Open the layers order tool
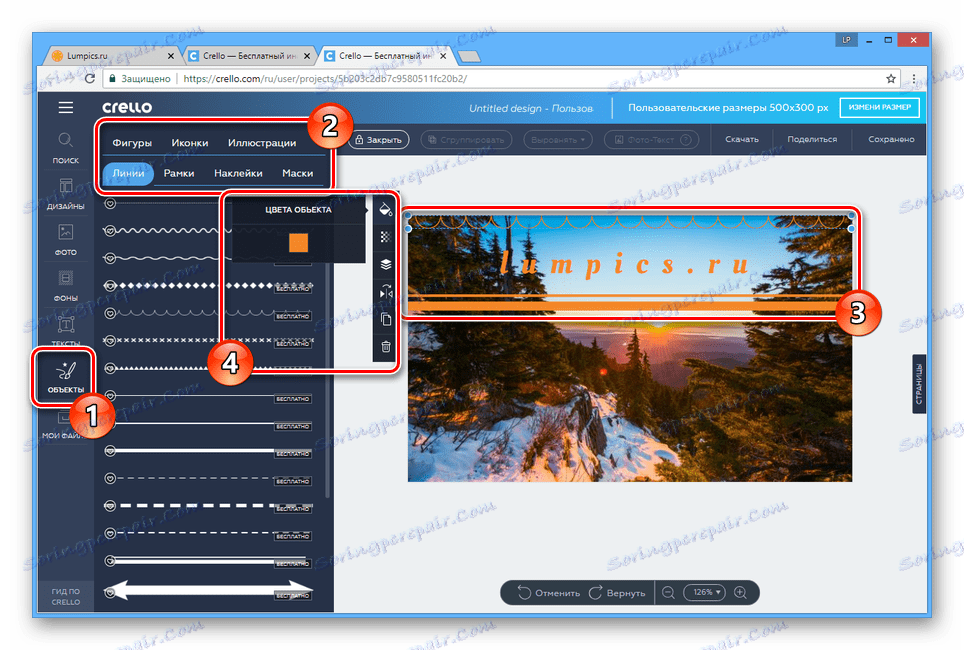Image resolution: width=964 pixels, height=650 pixels. [385, 264]
